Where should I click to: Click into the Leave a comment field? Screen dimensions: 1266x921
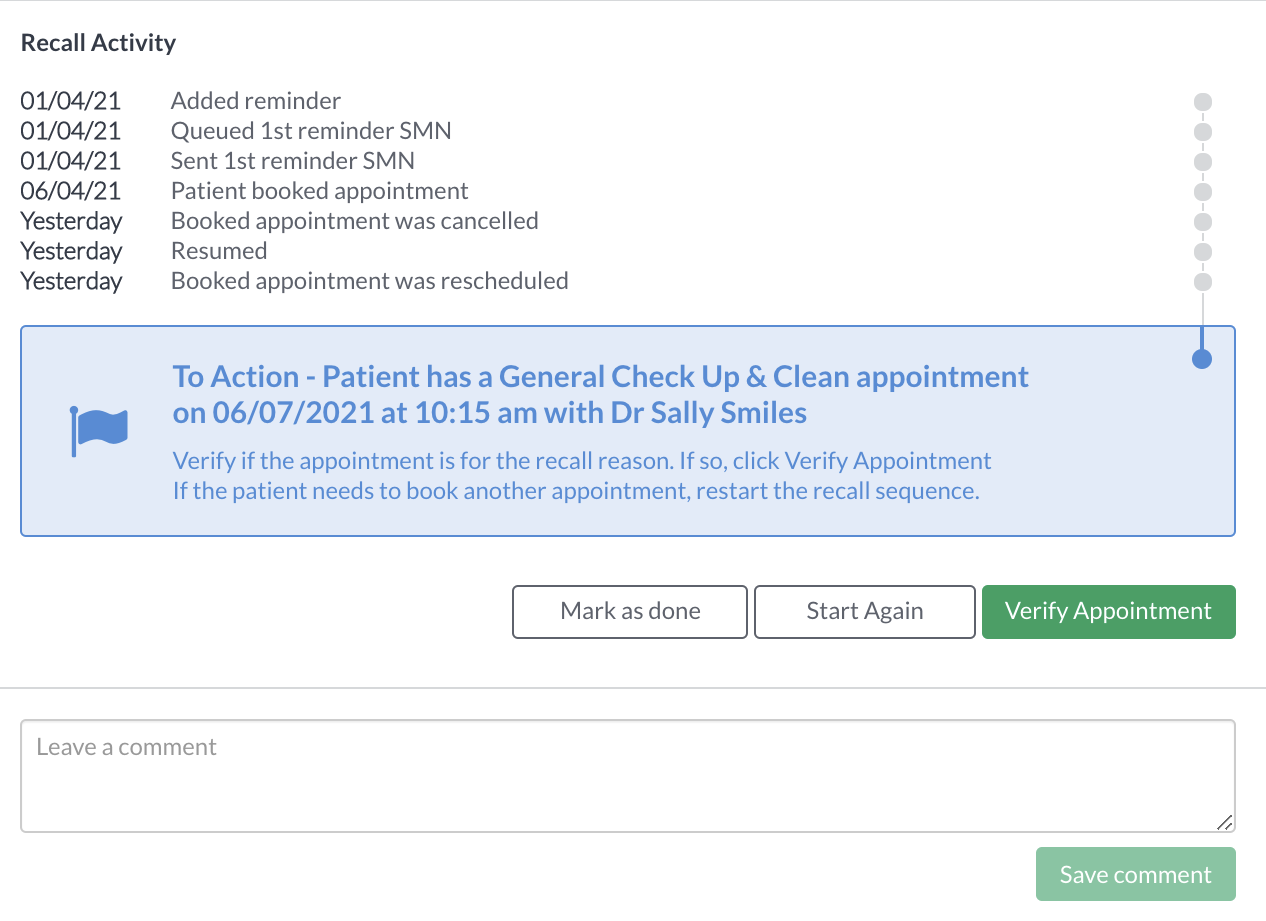[x=628, y=776]
